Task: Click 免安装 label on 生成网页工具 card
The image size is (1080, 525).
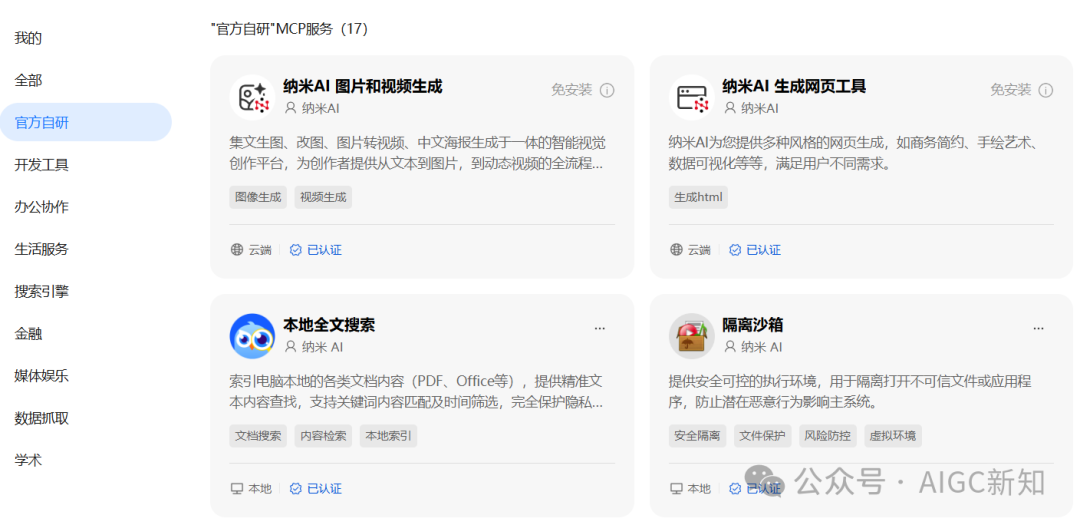Action: coord(1011,90)
